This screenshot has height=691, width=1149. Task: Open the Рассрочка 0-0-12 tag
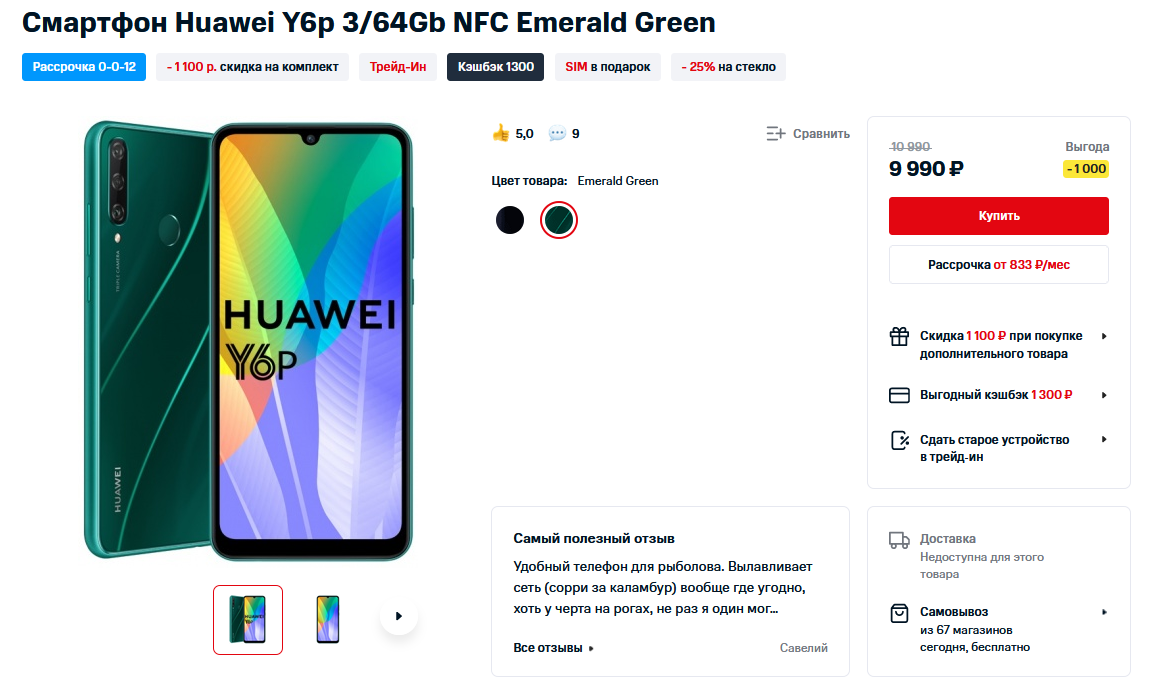coord(84,67)
